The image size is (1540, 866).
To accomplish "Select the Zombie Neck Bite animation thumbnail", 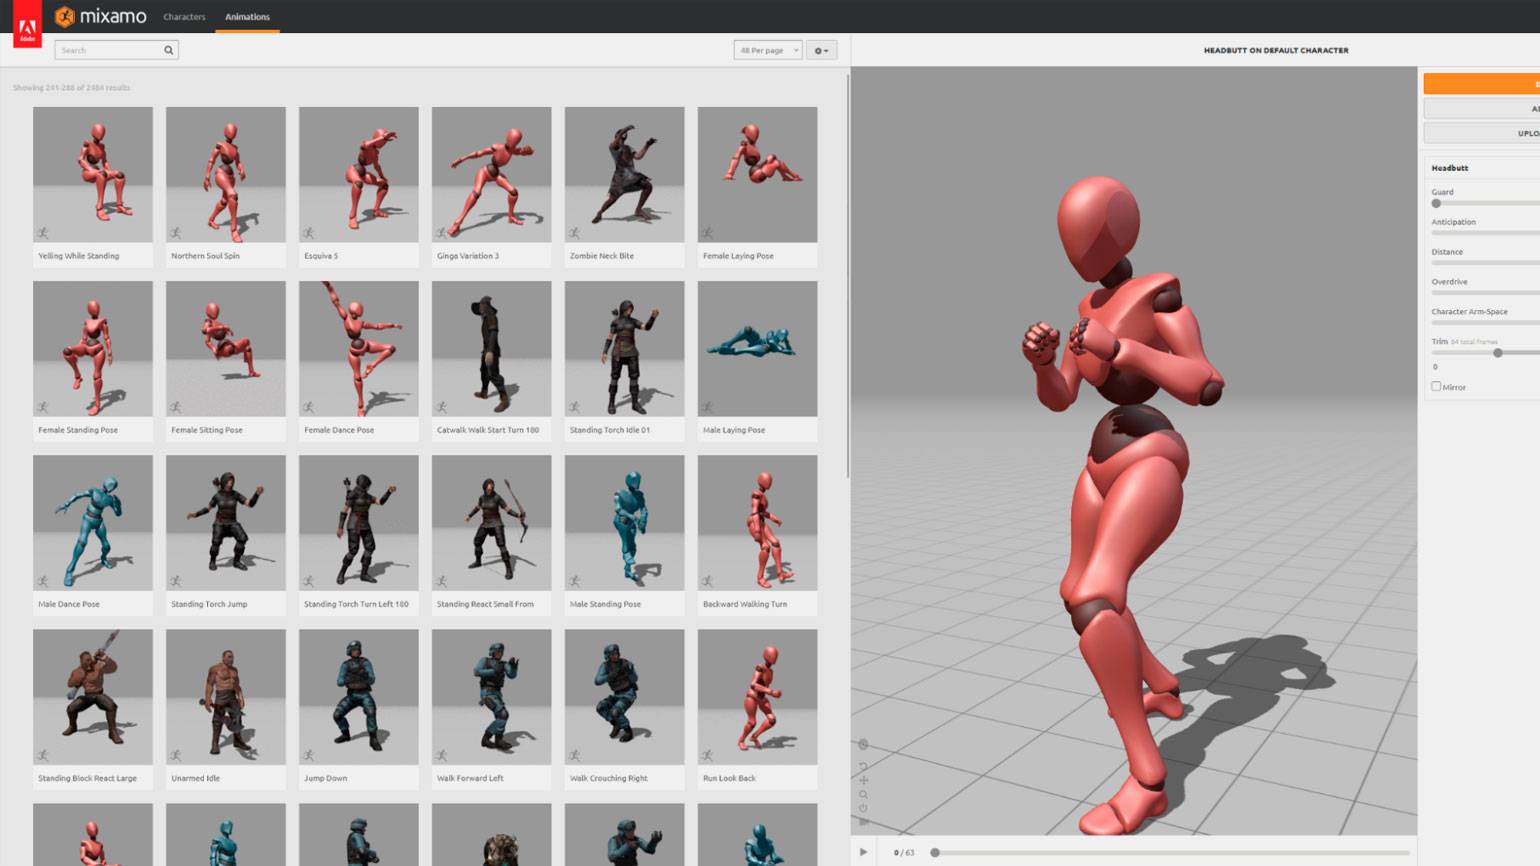I will pos(624,175).
